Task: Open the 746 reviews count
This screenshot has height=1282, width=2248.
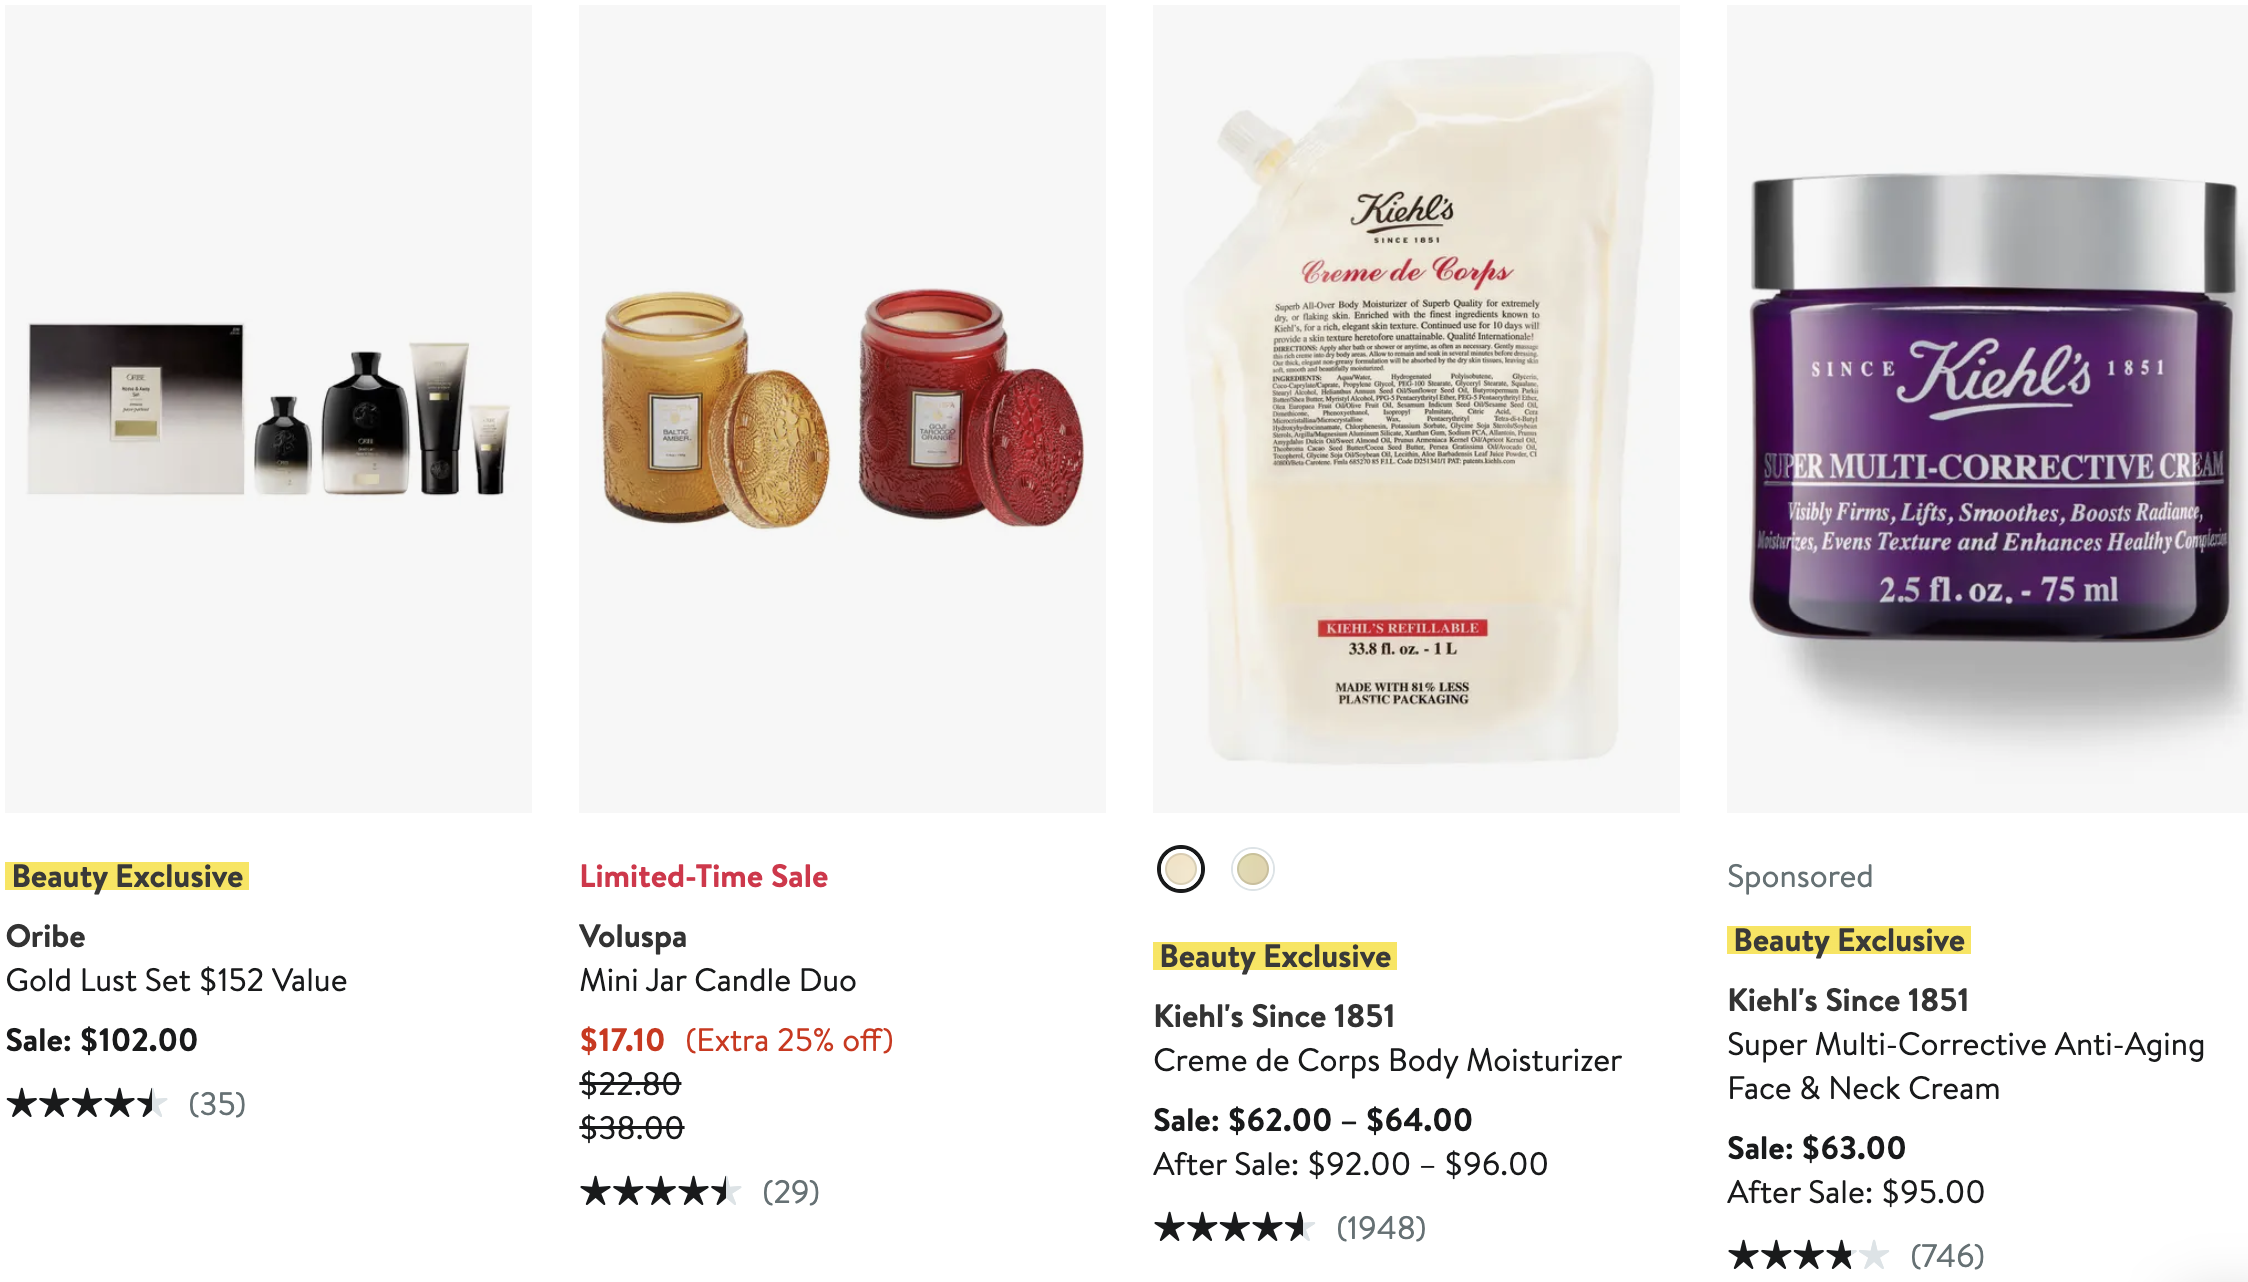Action: click(x=1947, y=1255)
